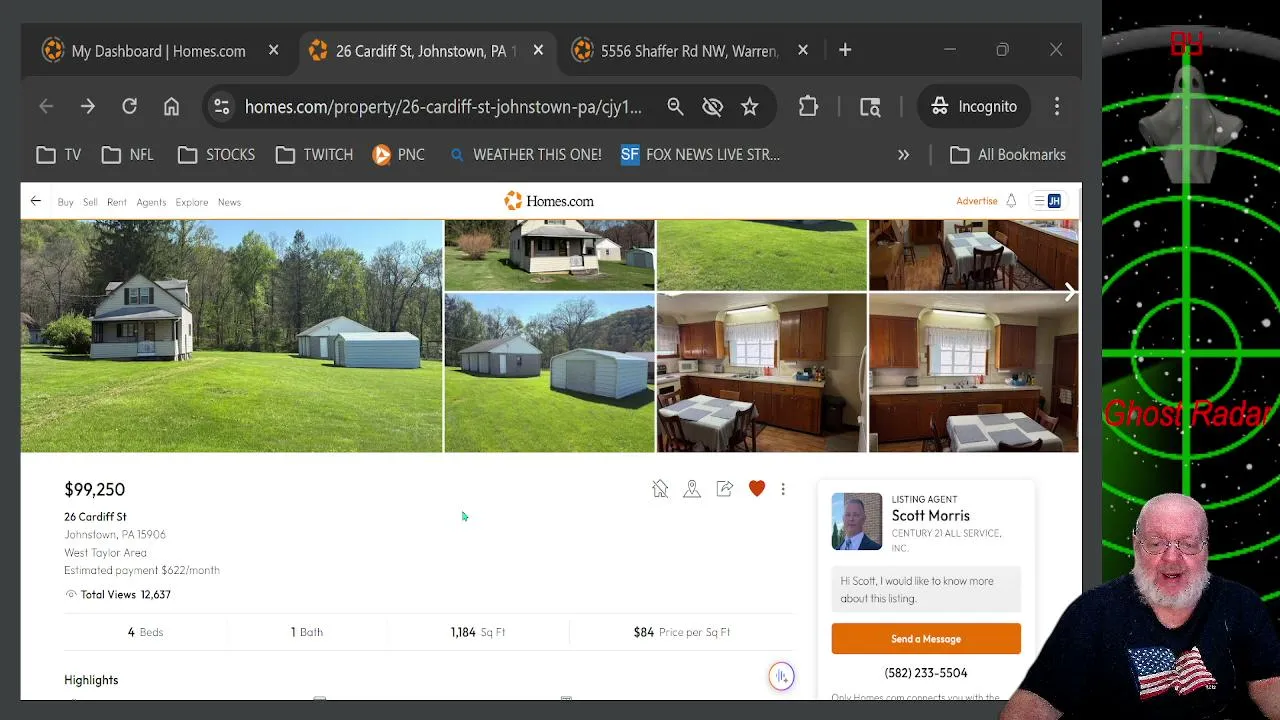Click the browser back arrow
Viewport: 1280px width, 720px height.
[x=46, y=106]
